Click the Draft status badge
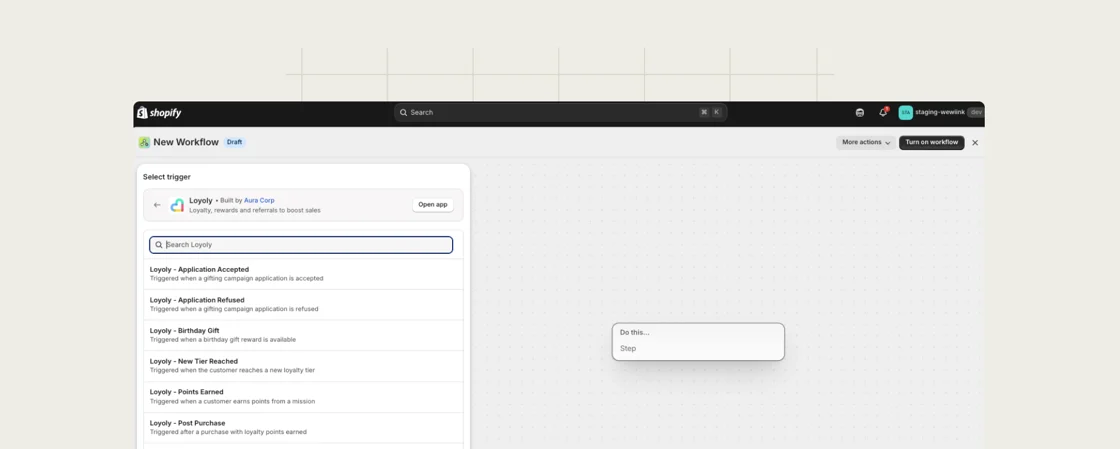Screen dimensions: 1120x449 coord(234,142)
